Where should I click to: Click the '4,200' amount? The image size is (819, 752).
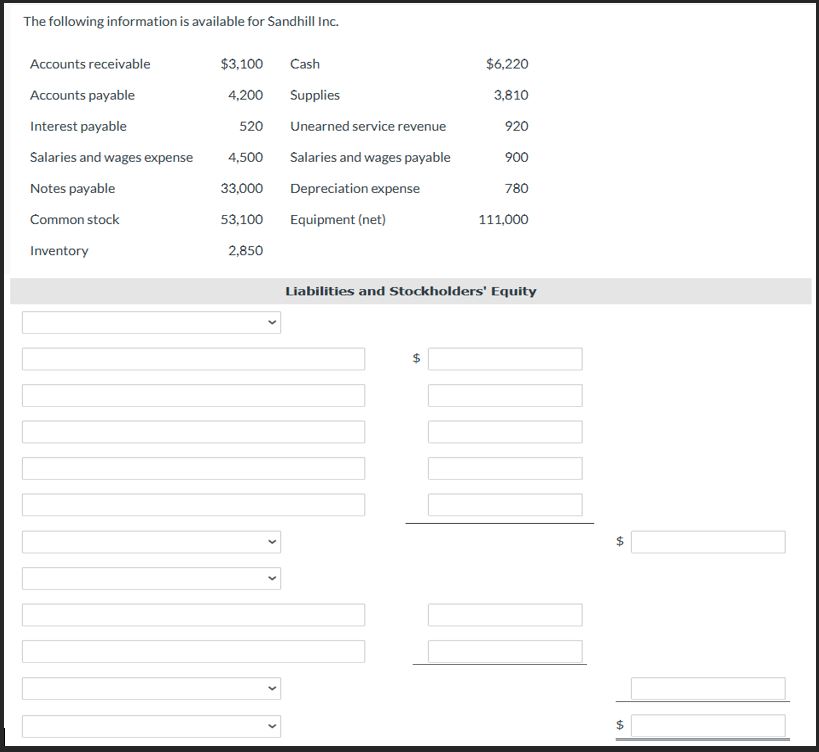tap(245, 96)
